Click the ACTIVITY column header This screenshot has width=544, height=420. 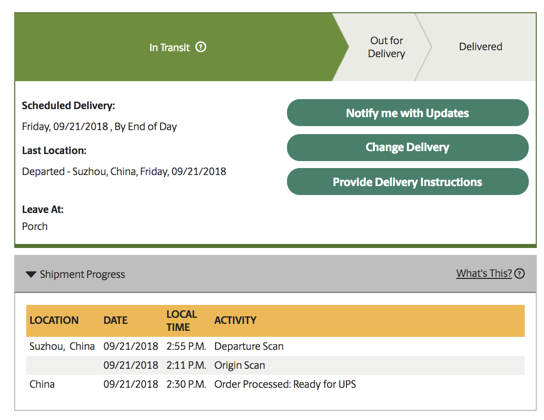[235, 320]
